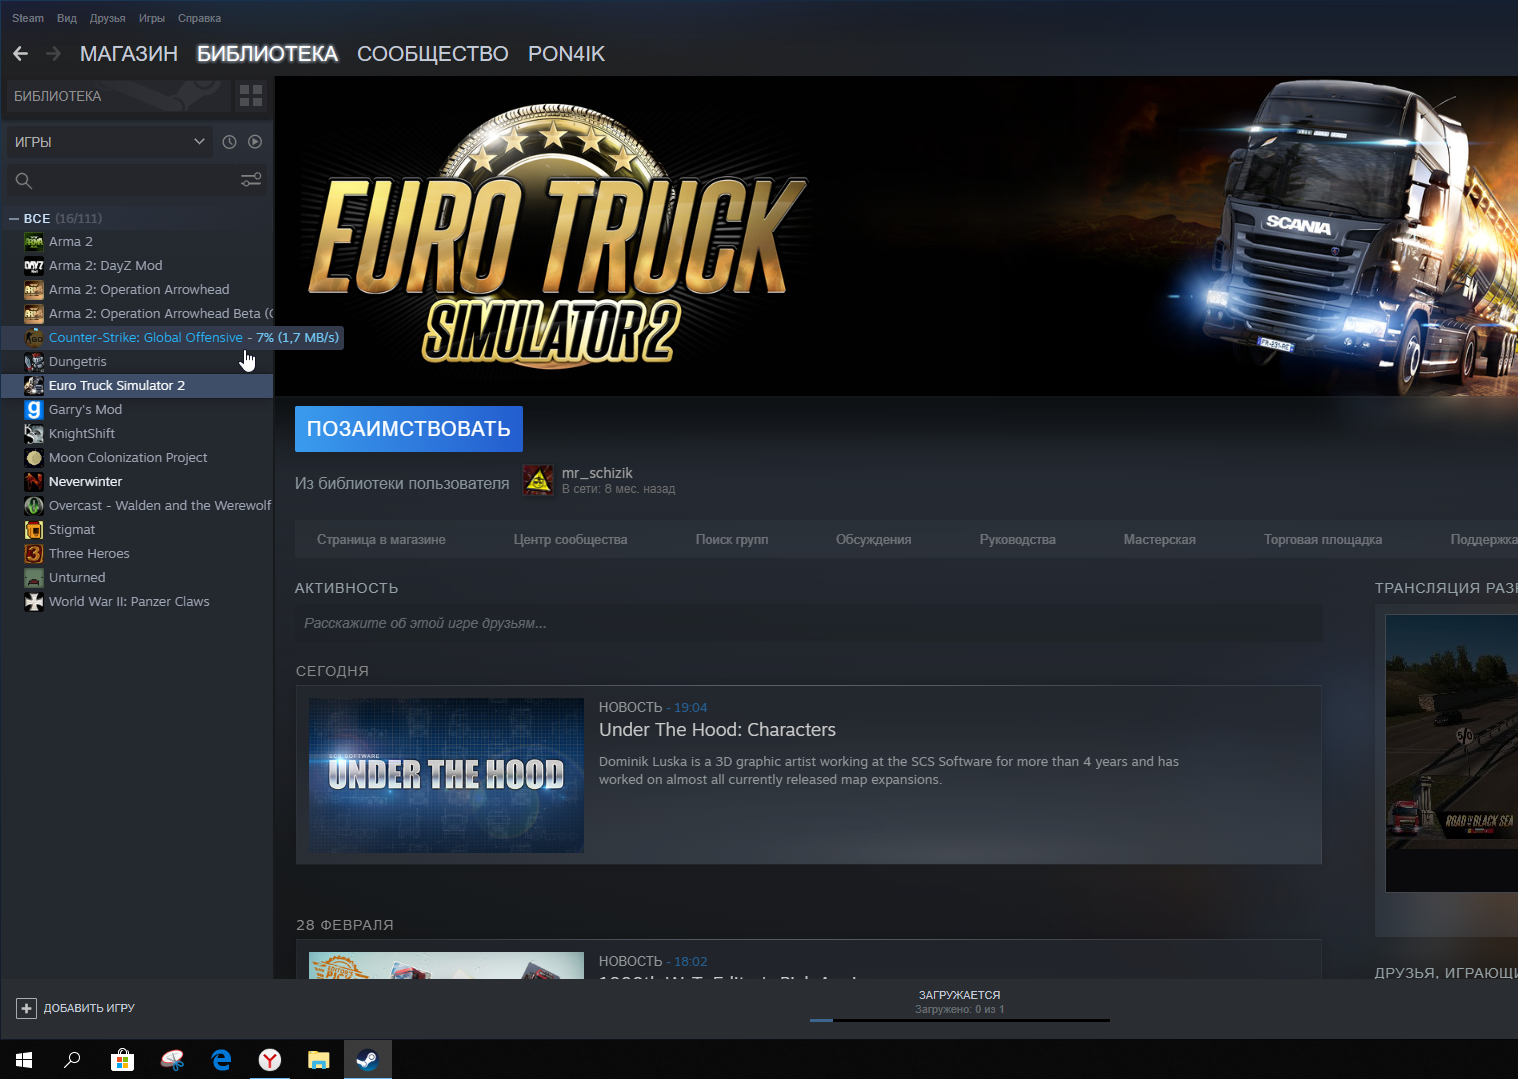Click the library search field
The image size is (1518, 1079).
[136, 180]
